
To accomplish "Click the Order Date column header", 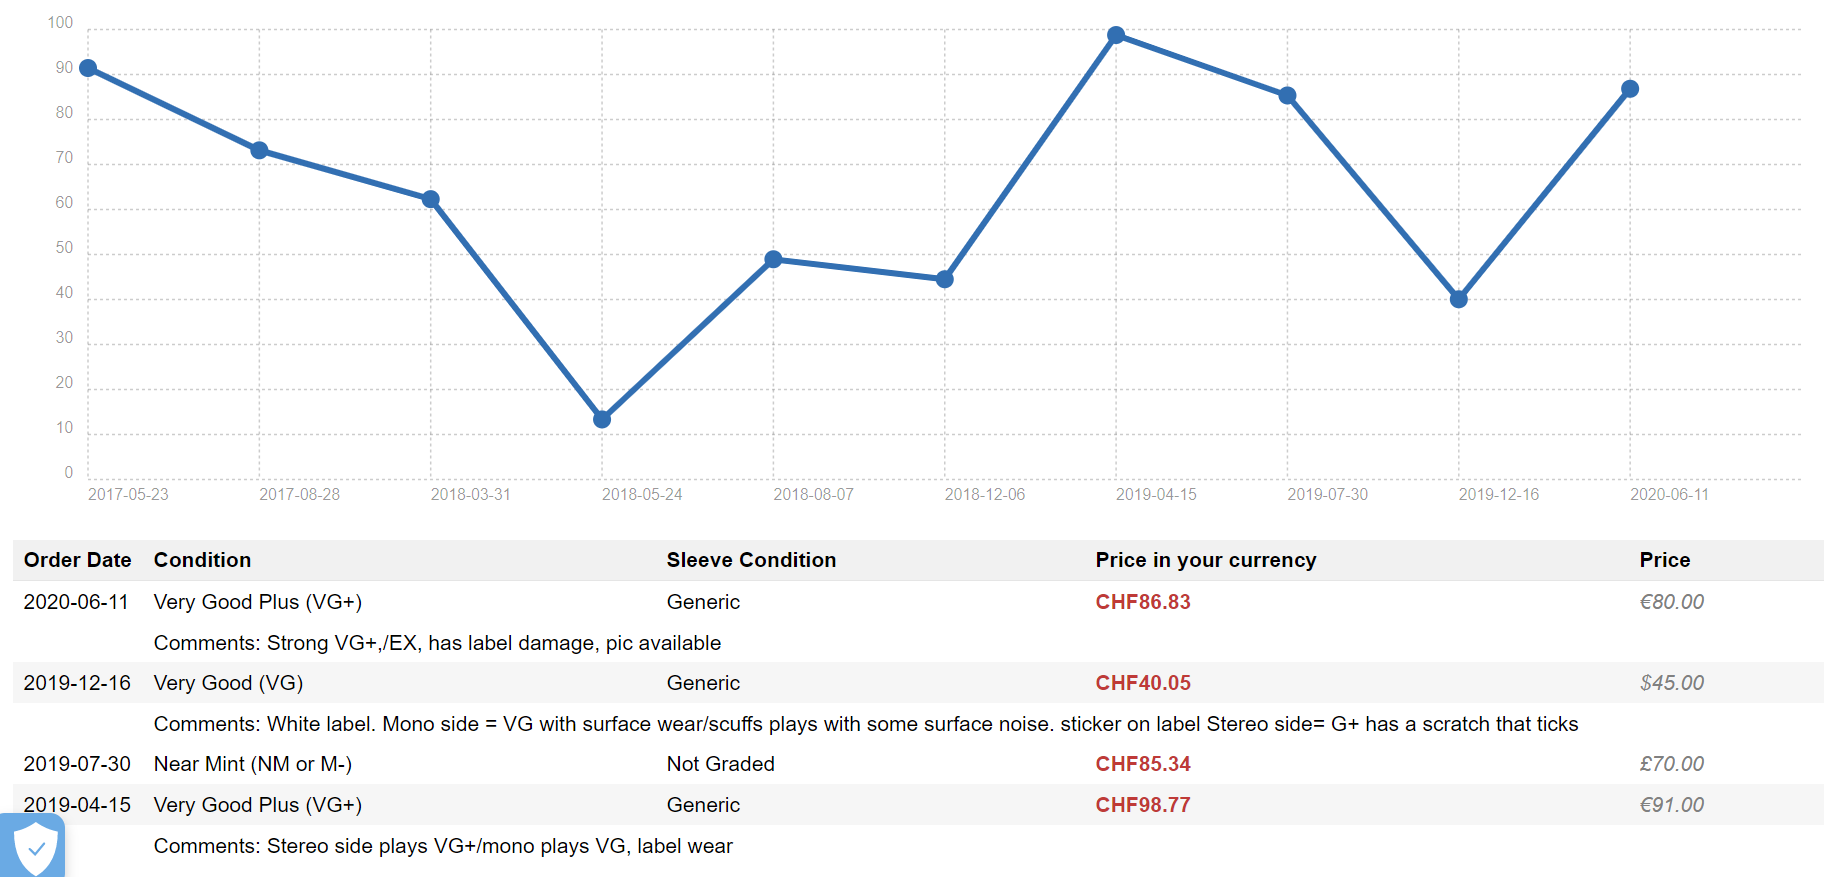I will [x=78, y=560].
